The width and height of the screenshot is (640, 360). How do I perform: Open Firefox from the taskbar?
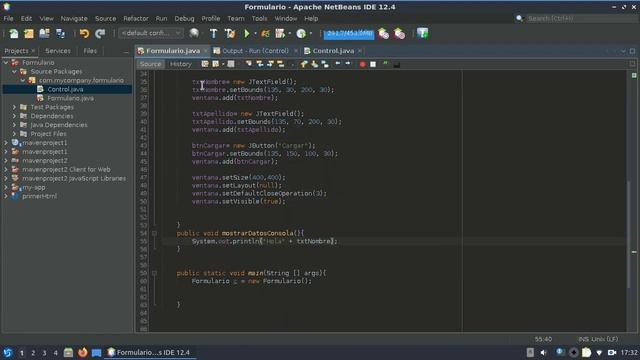83,352
